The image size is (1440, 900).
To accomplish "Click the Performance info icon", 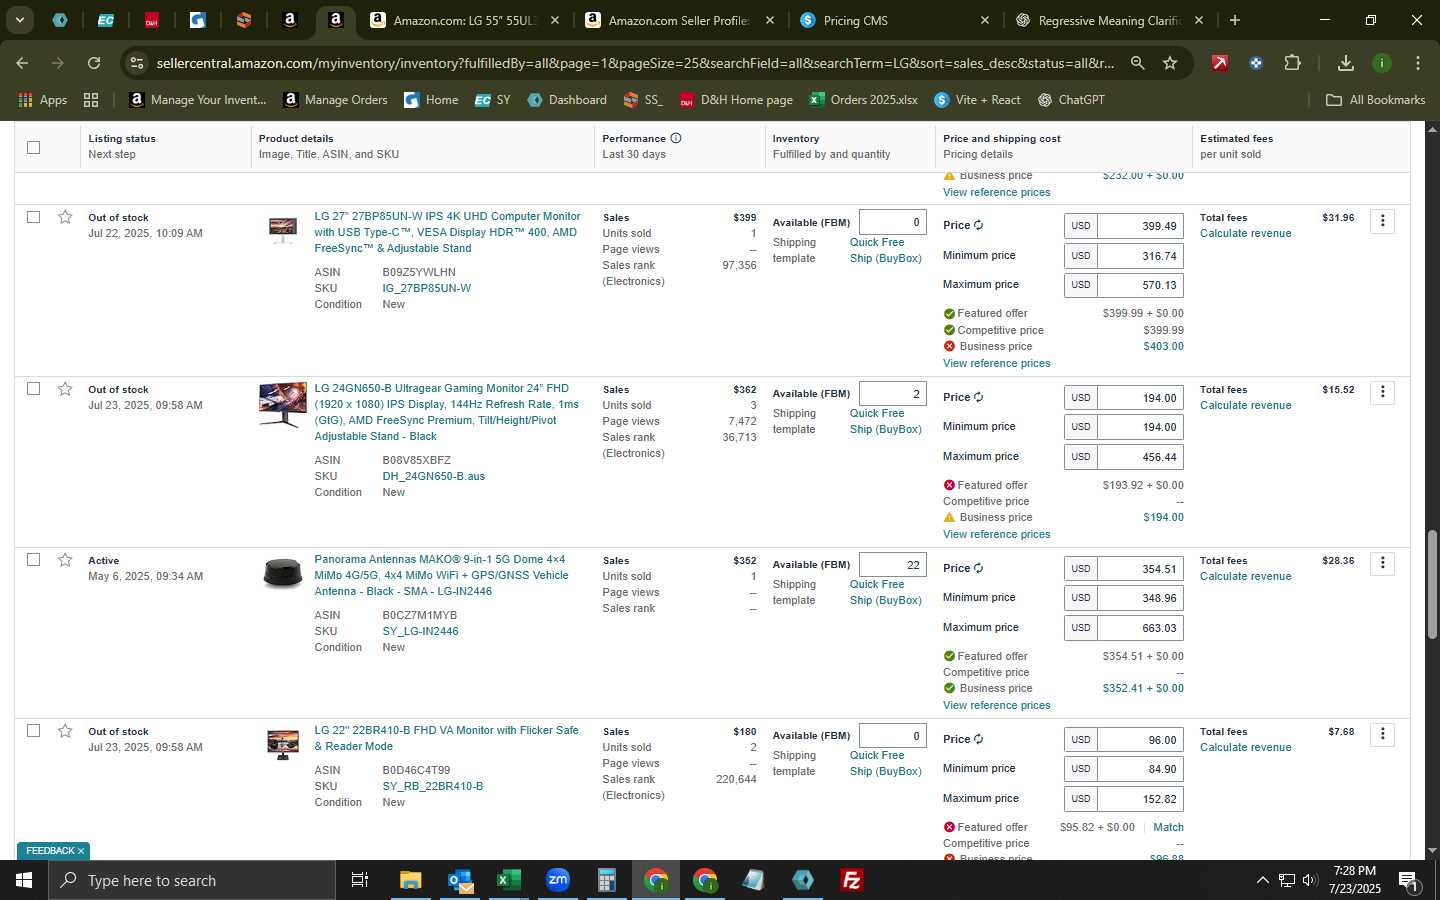I will pyautogui.click(x=676, y=138).
